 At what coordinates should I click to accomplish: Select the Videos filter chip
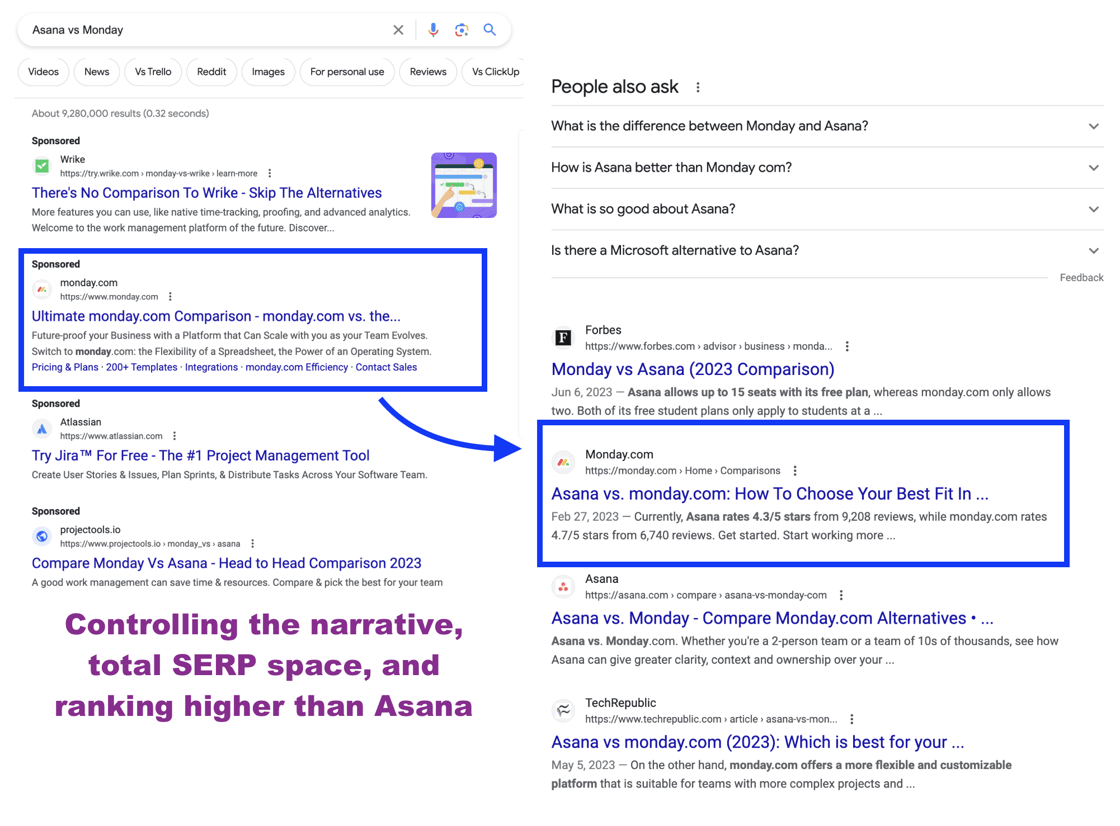point(44,72)
